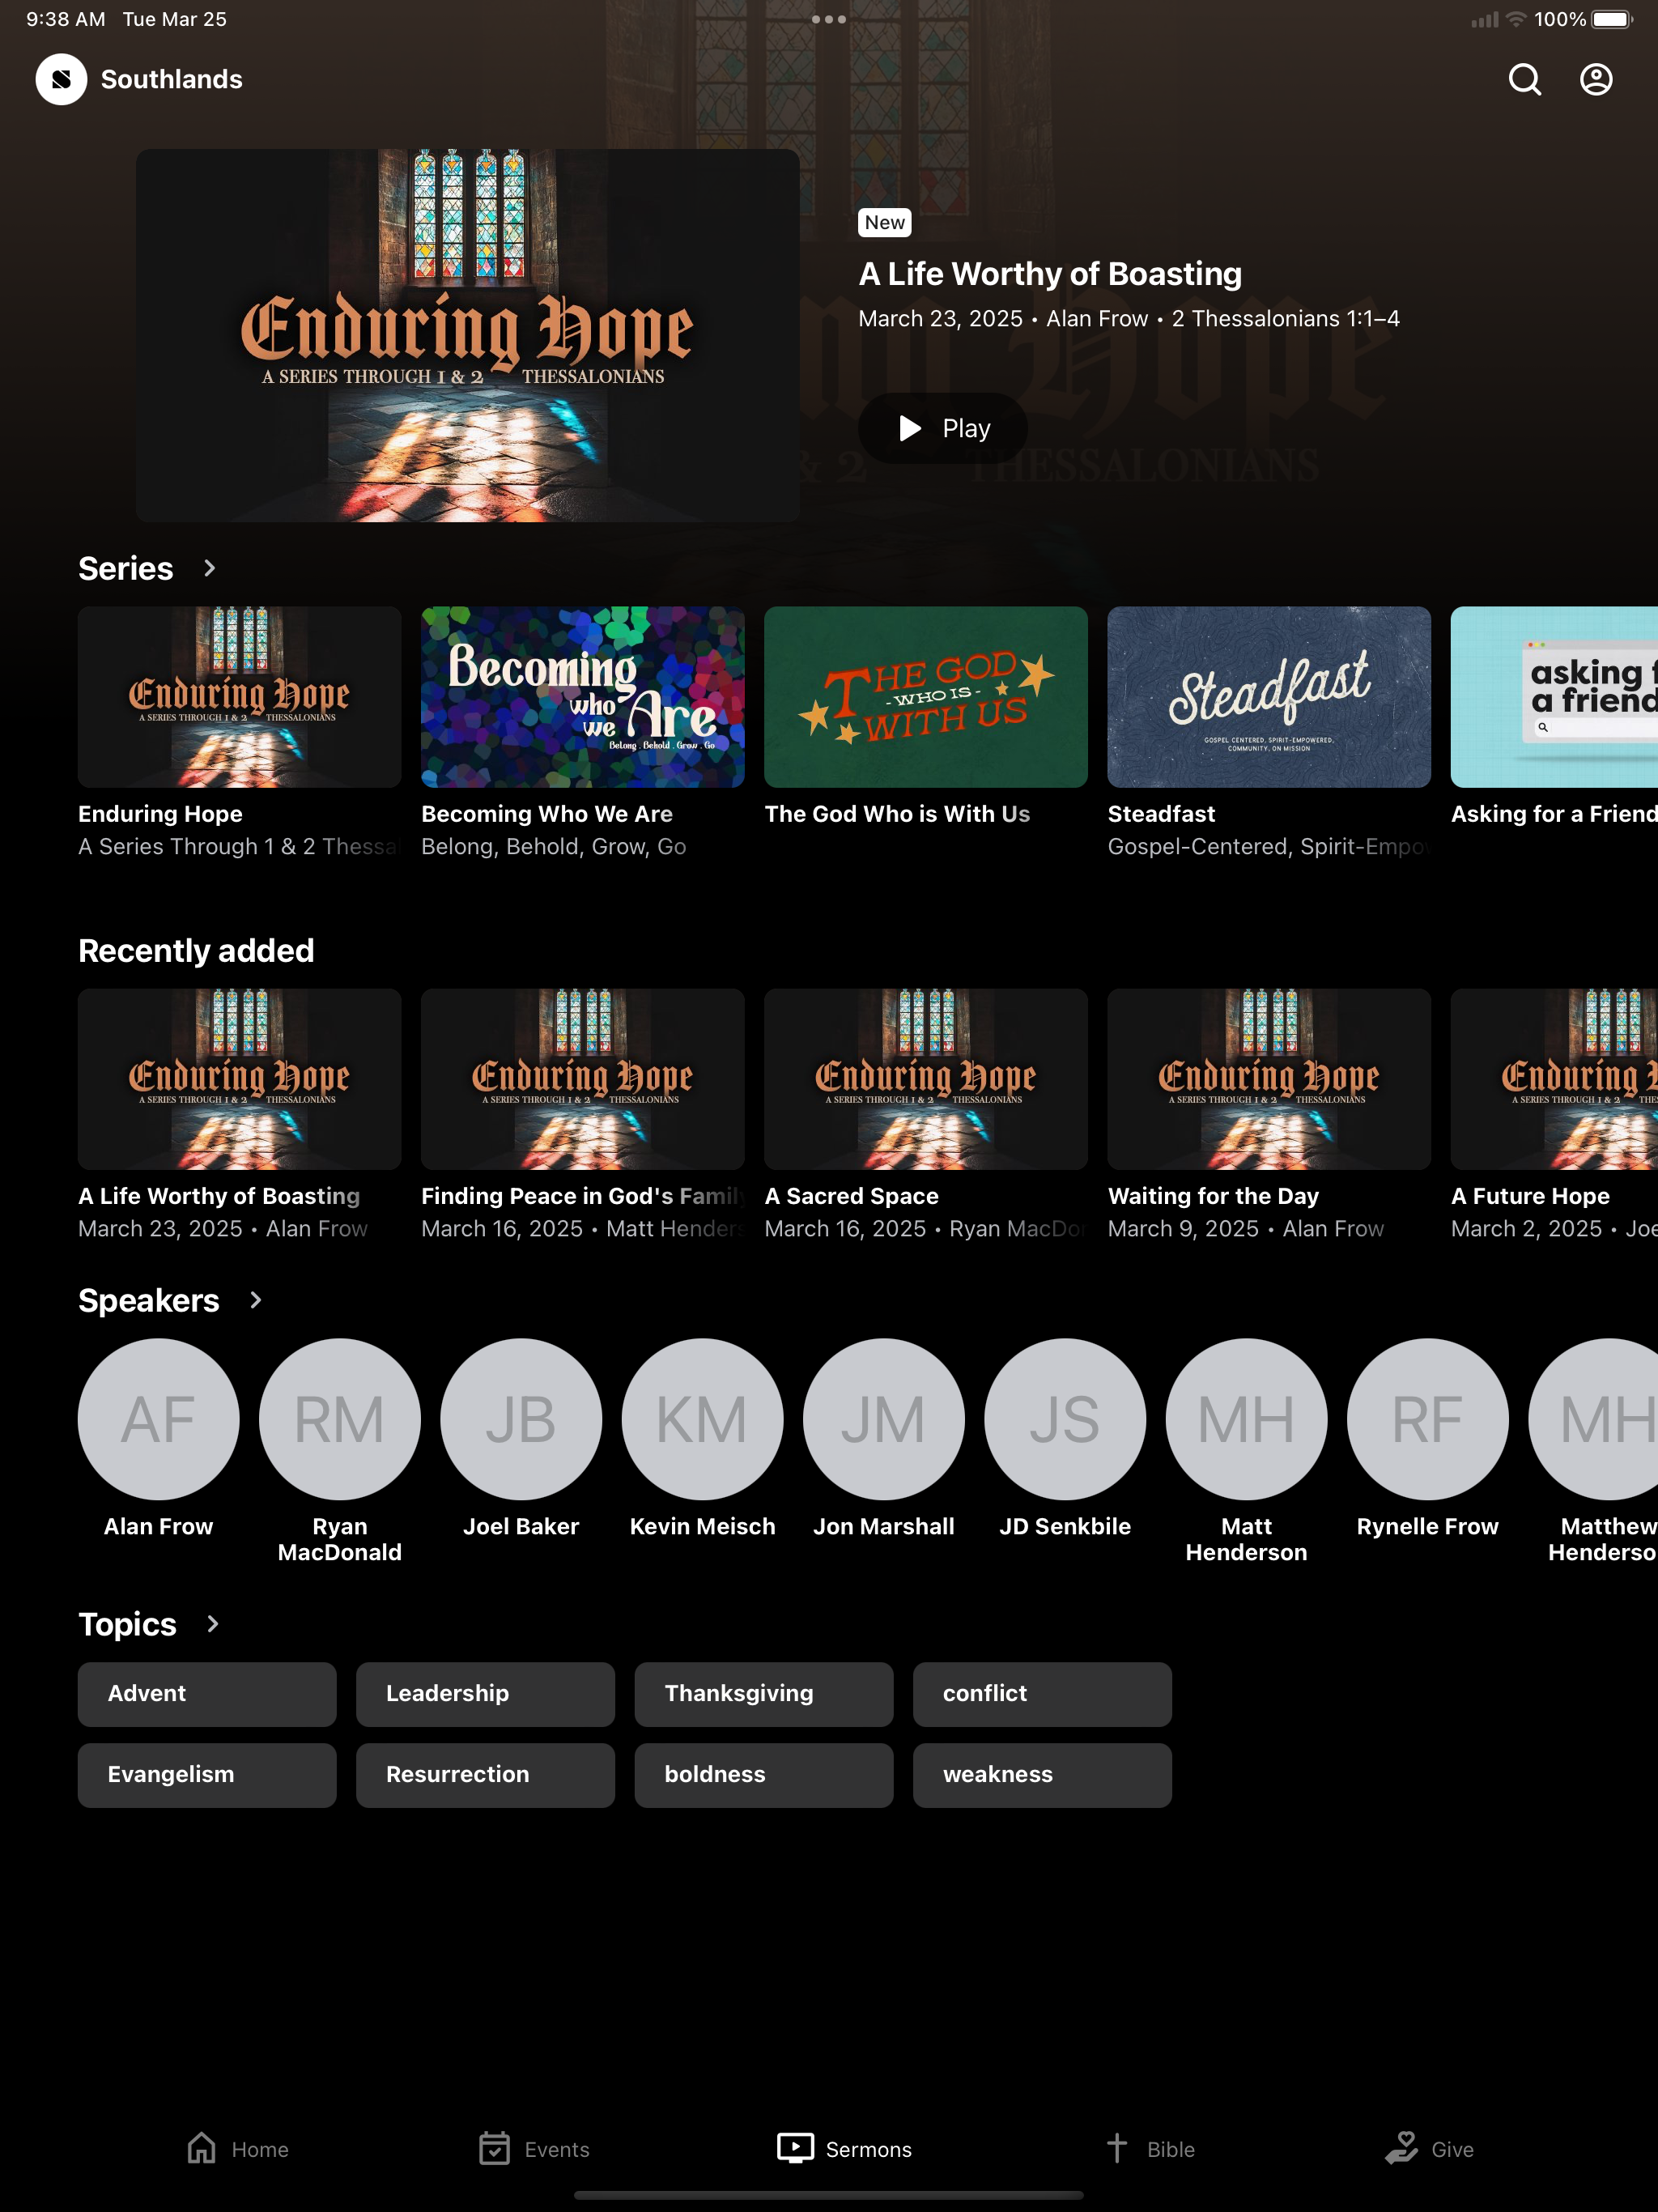Screen dimensions: 1658x2212
Task: Choose the Thanksgiving topic
Action: (764, 1694)
